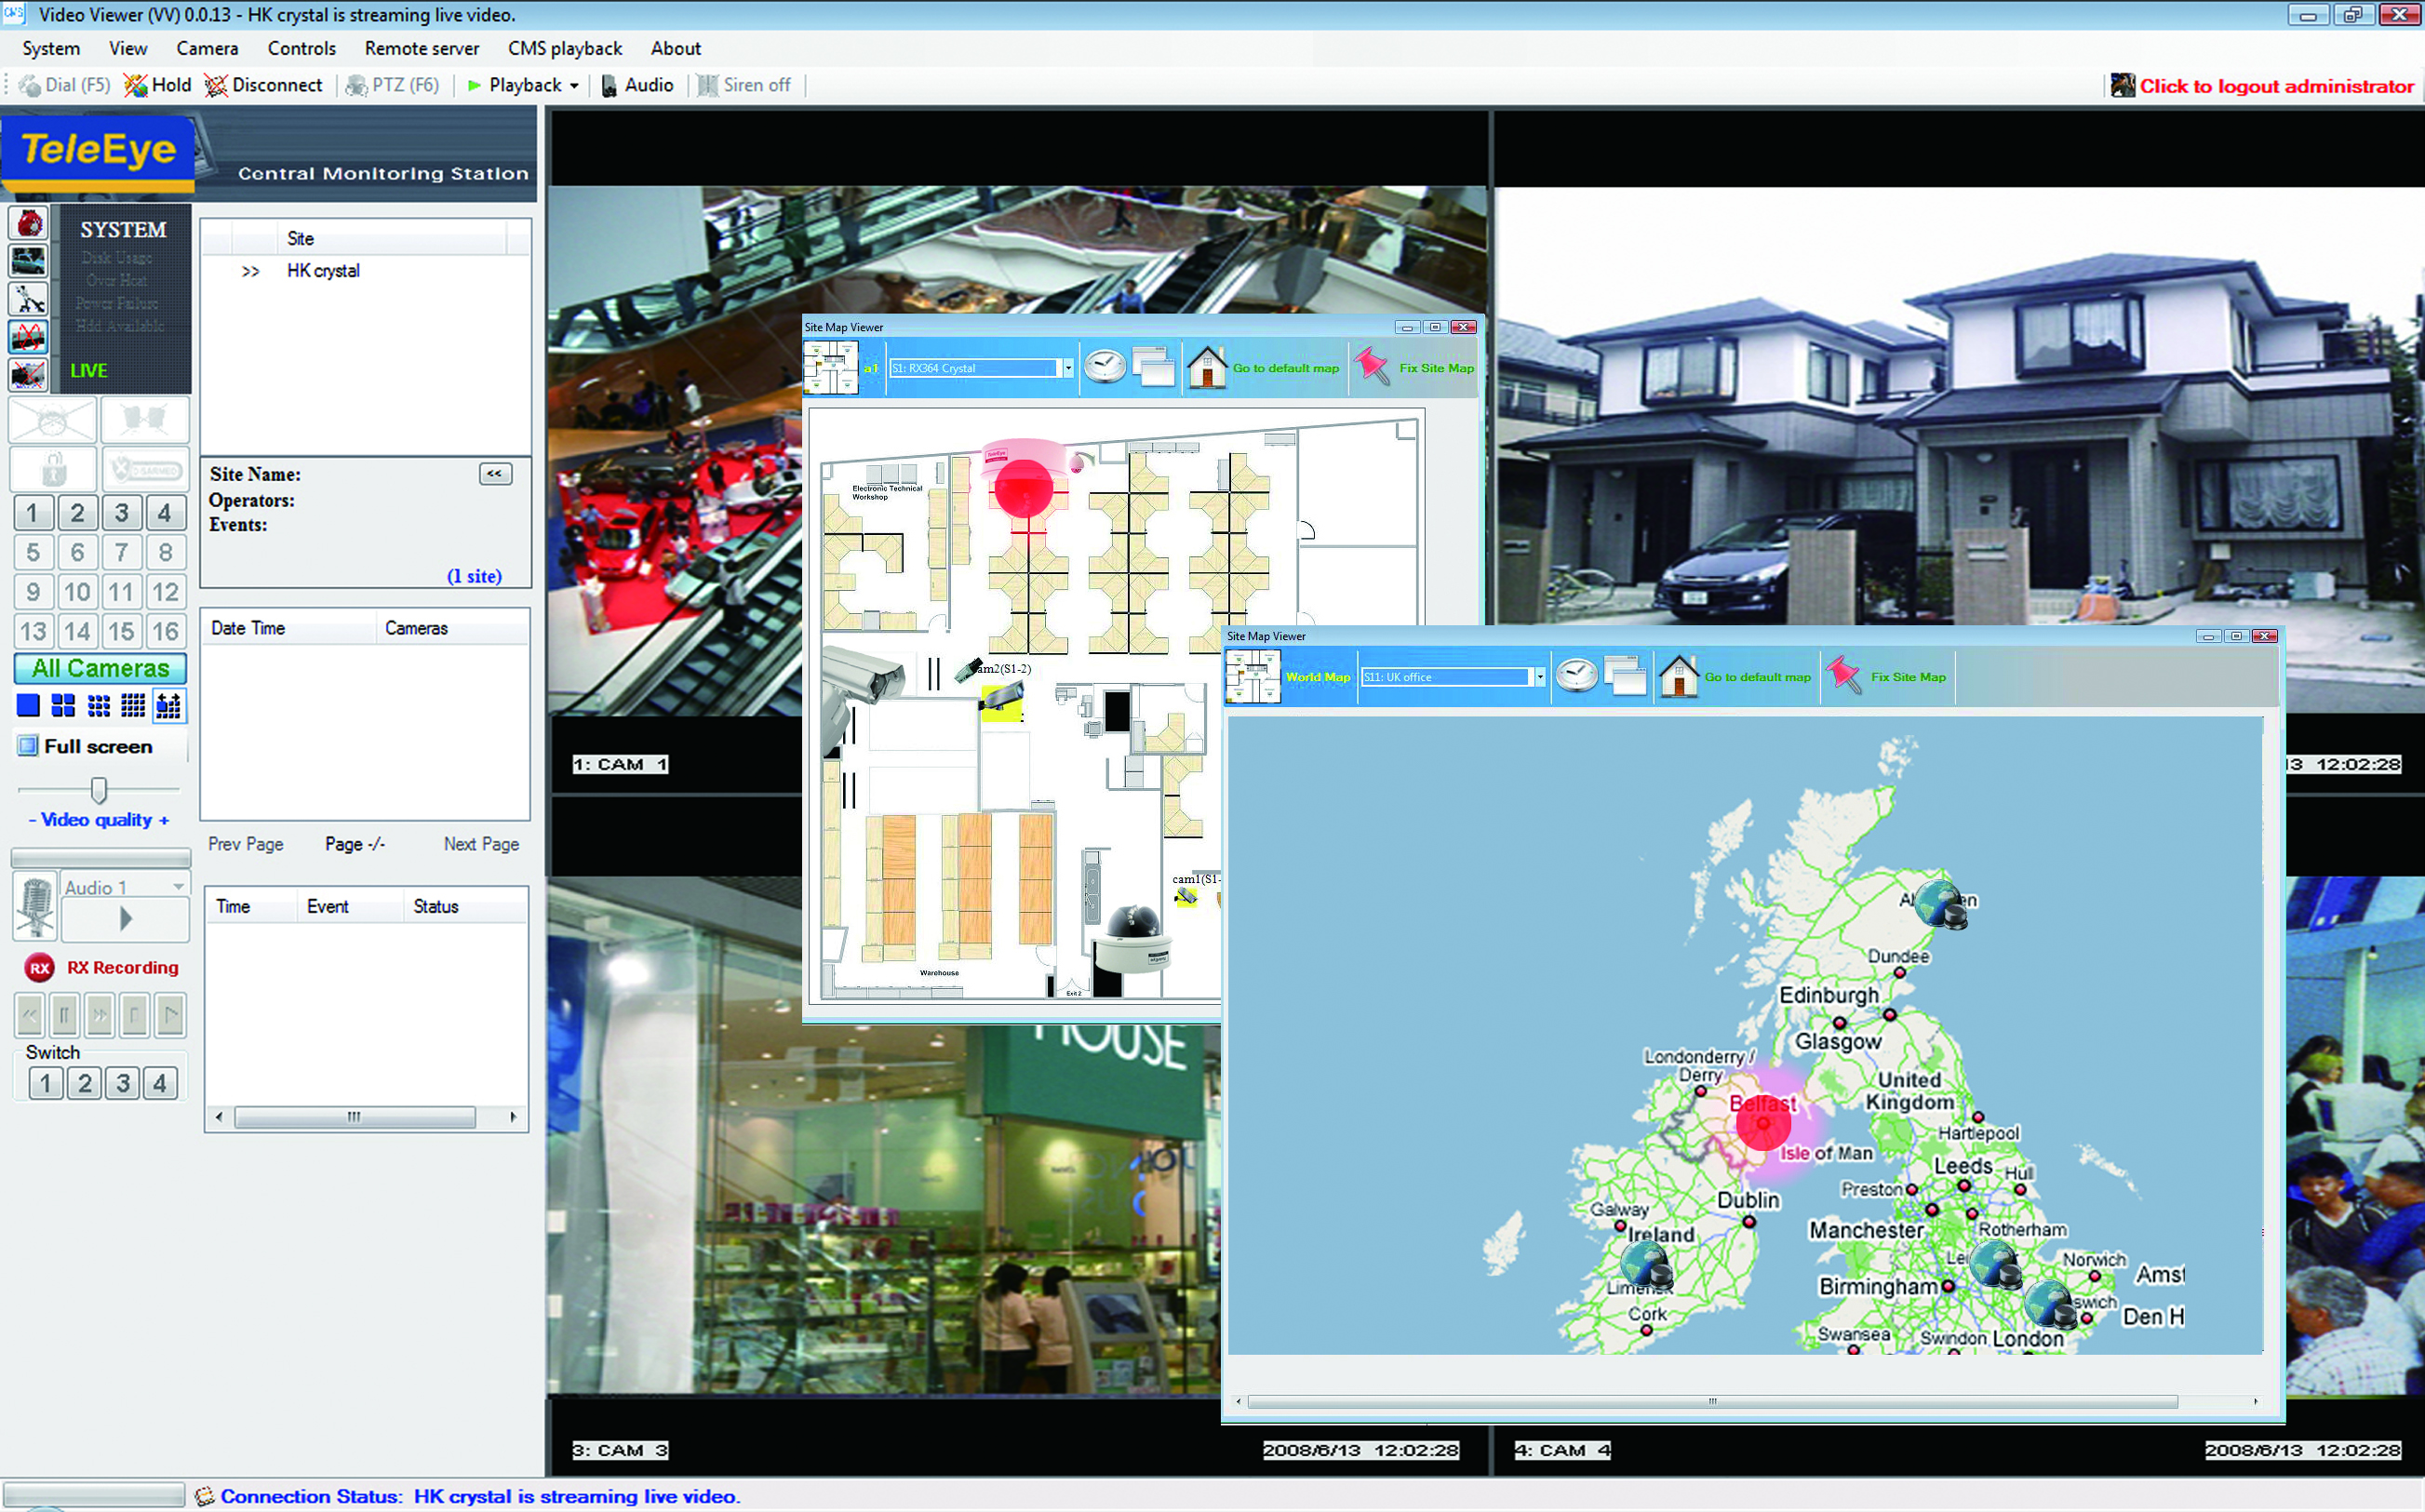Open the CMS playback menu
The image size is (2425, 1512).
point(565,48)
